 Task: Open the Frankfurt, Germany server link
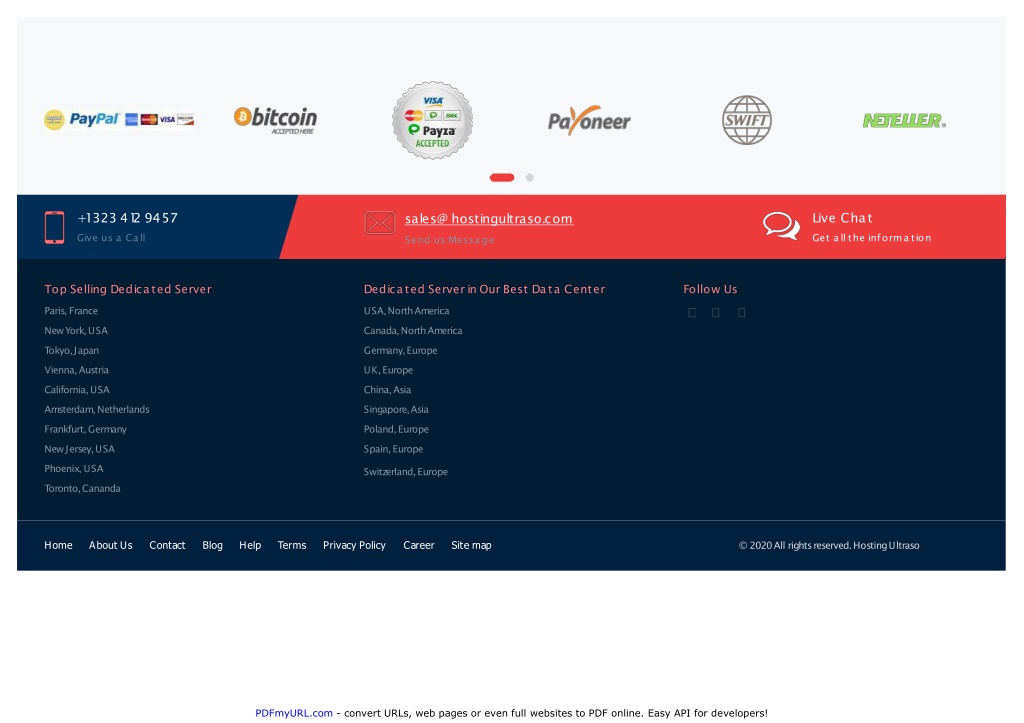click(x=86, y=429)
